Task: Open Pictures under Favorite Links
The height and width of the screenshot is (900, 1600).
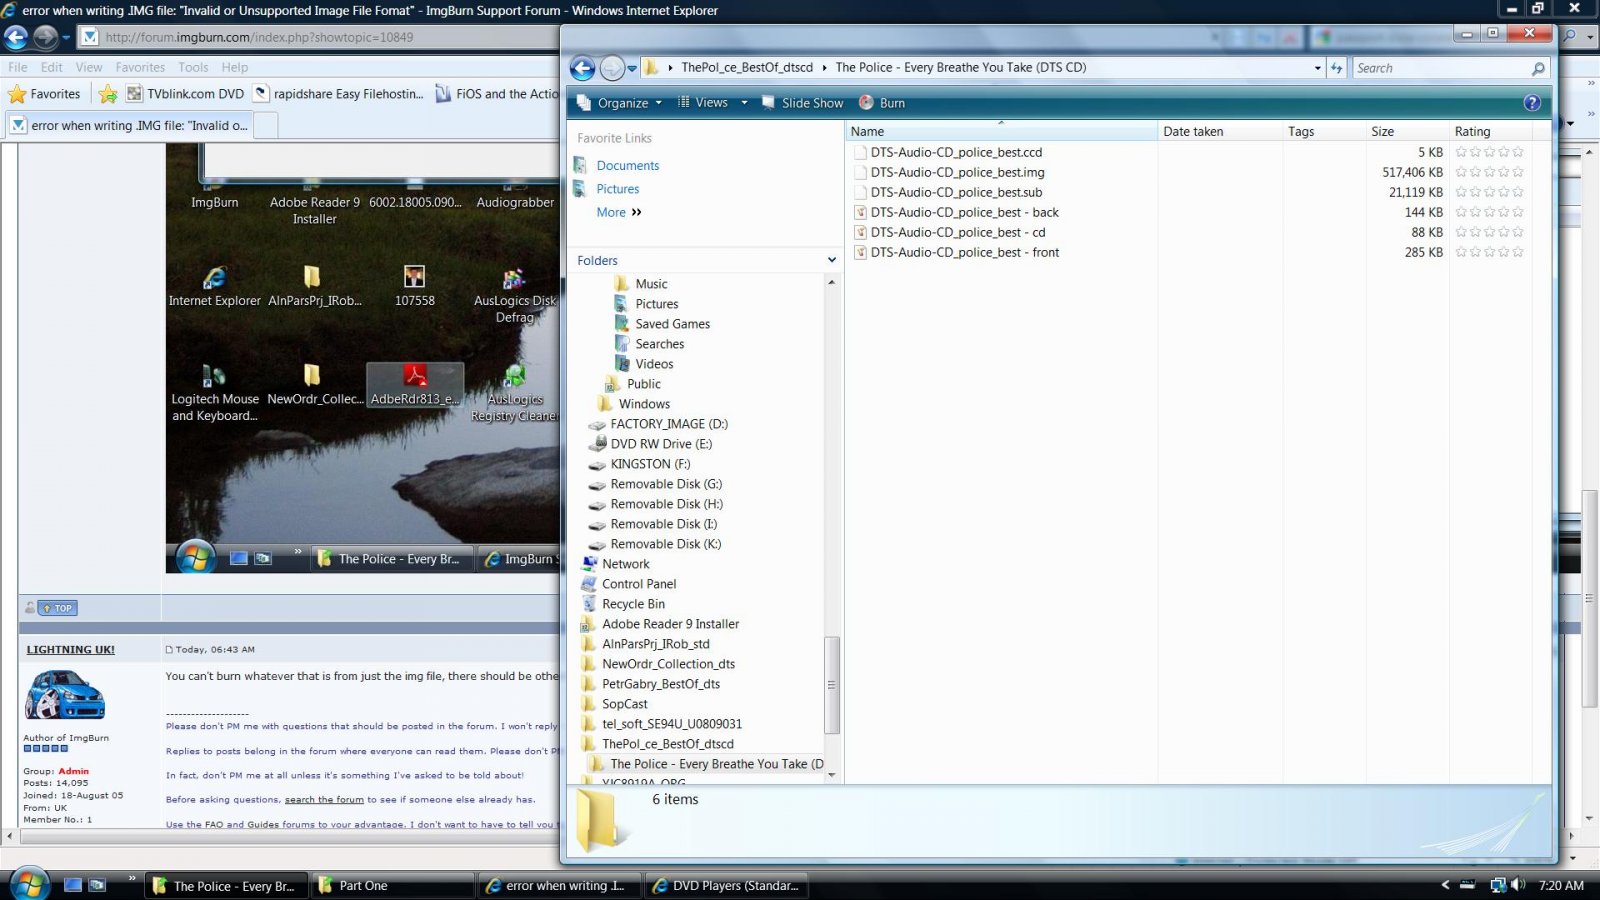Action: coord(617,189)
